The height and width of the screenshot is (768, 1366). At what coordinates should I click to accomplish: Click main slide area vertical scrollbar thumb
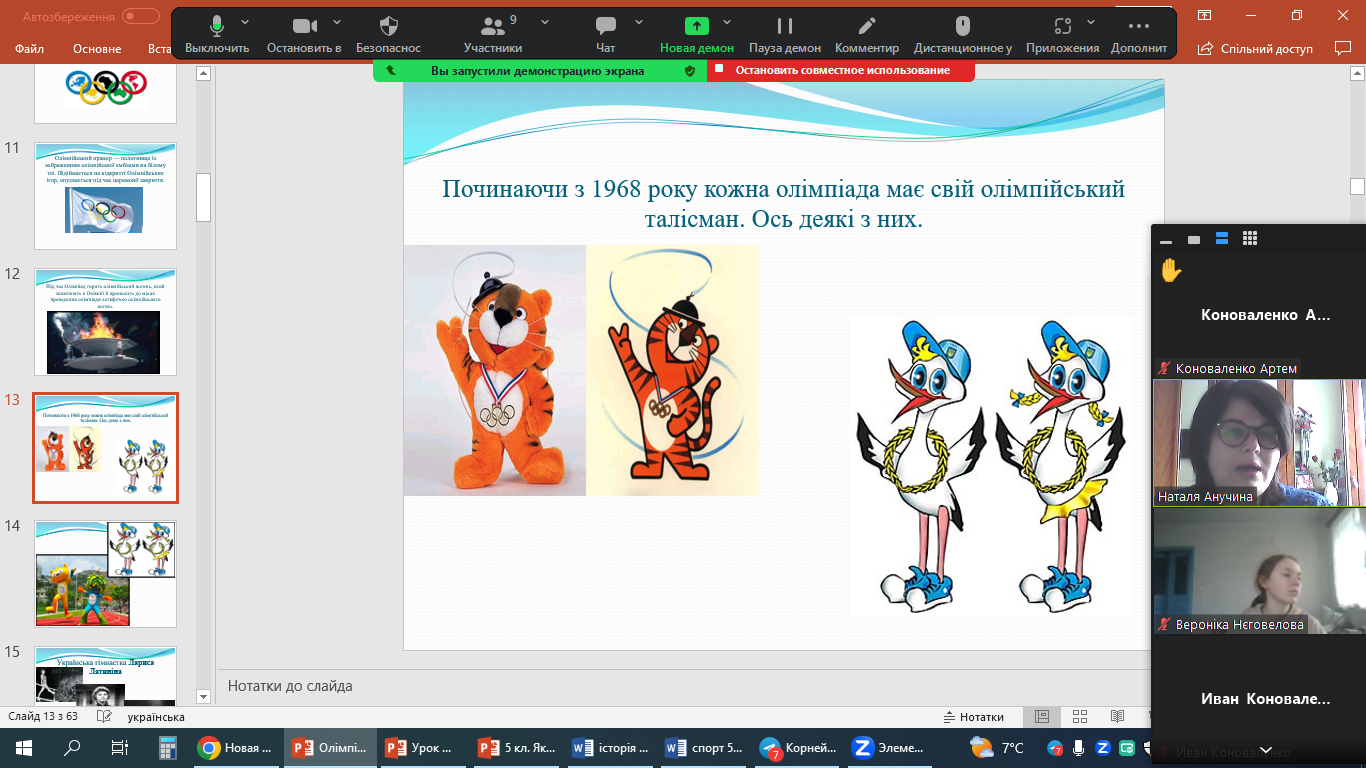[x=1357, y=186]
